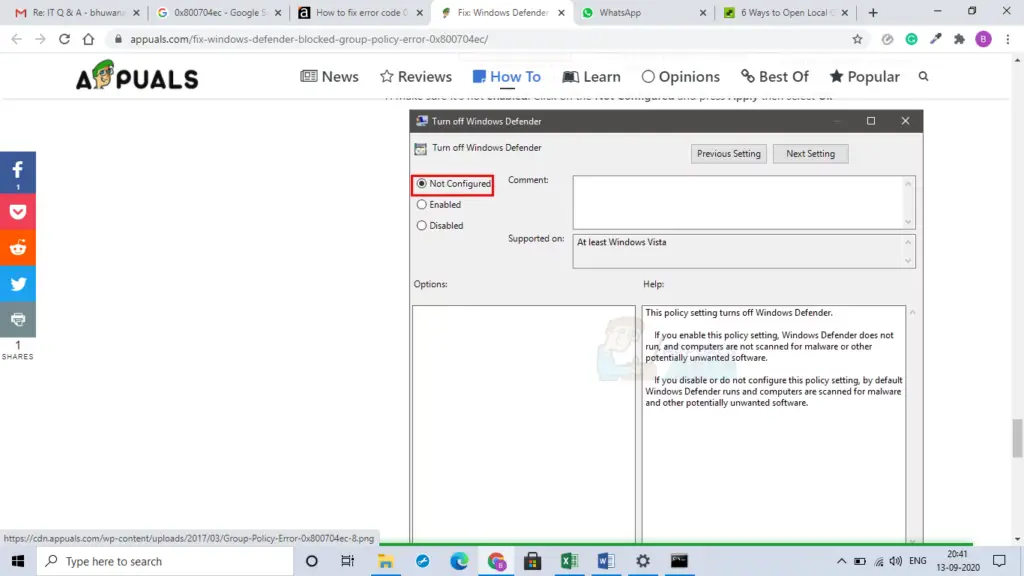Go back to previous page
The height and width of the screenshot is (576, 1024).
(x=17, y=39)
